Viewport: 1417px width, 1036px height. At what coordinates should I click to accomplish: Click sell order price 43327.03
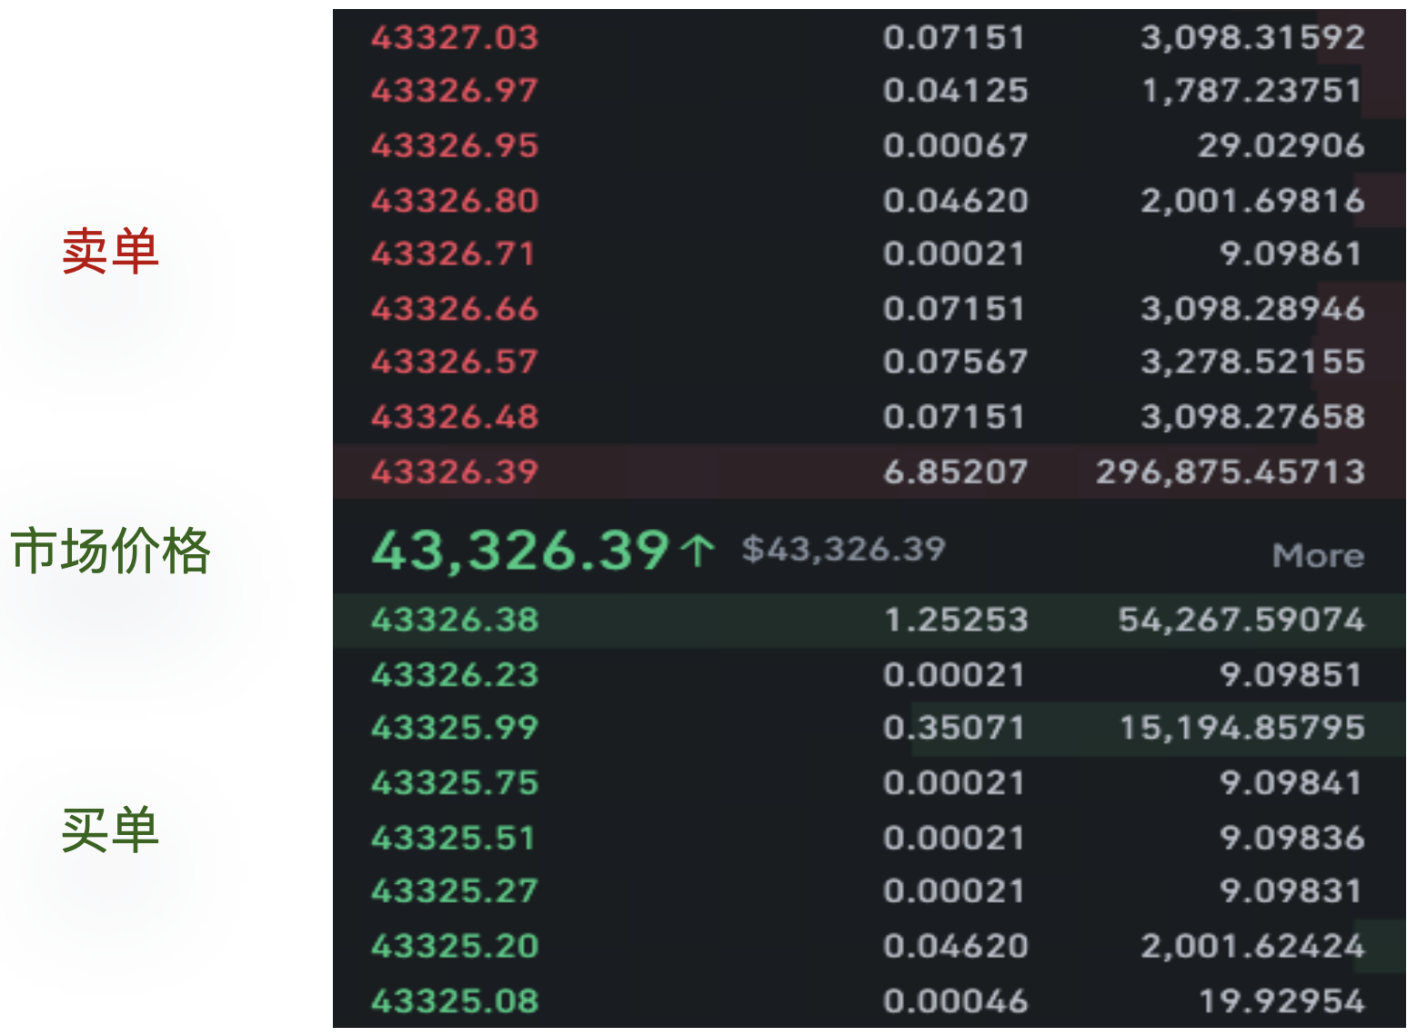pyautogui.click(x=454, y=38)
